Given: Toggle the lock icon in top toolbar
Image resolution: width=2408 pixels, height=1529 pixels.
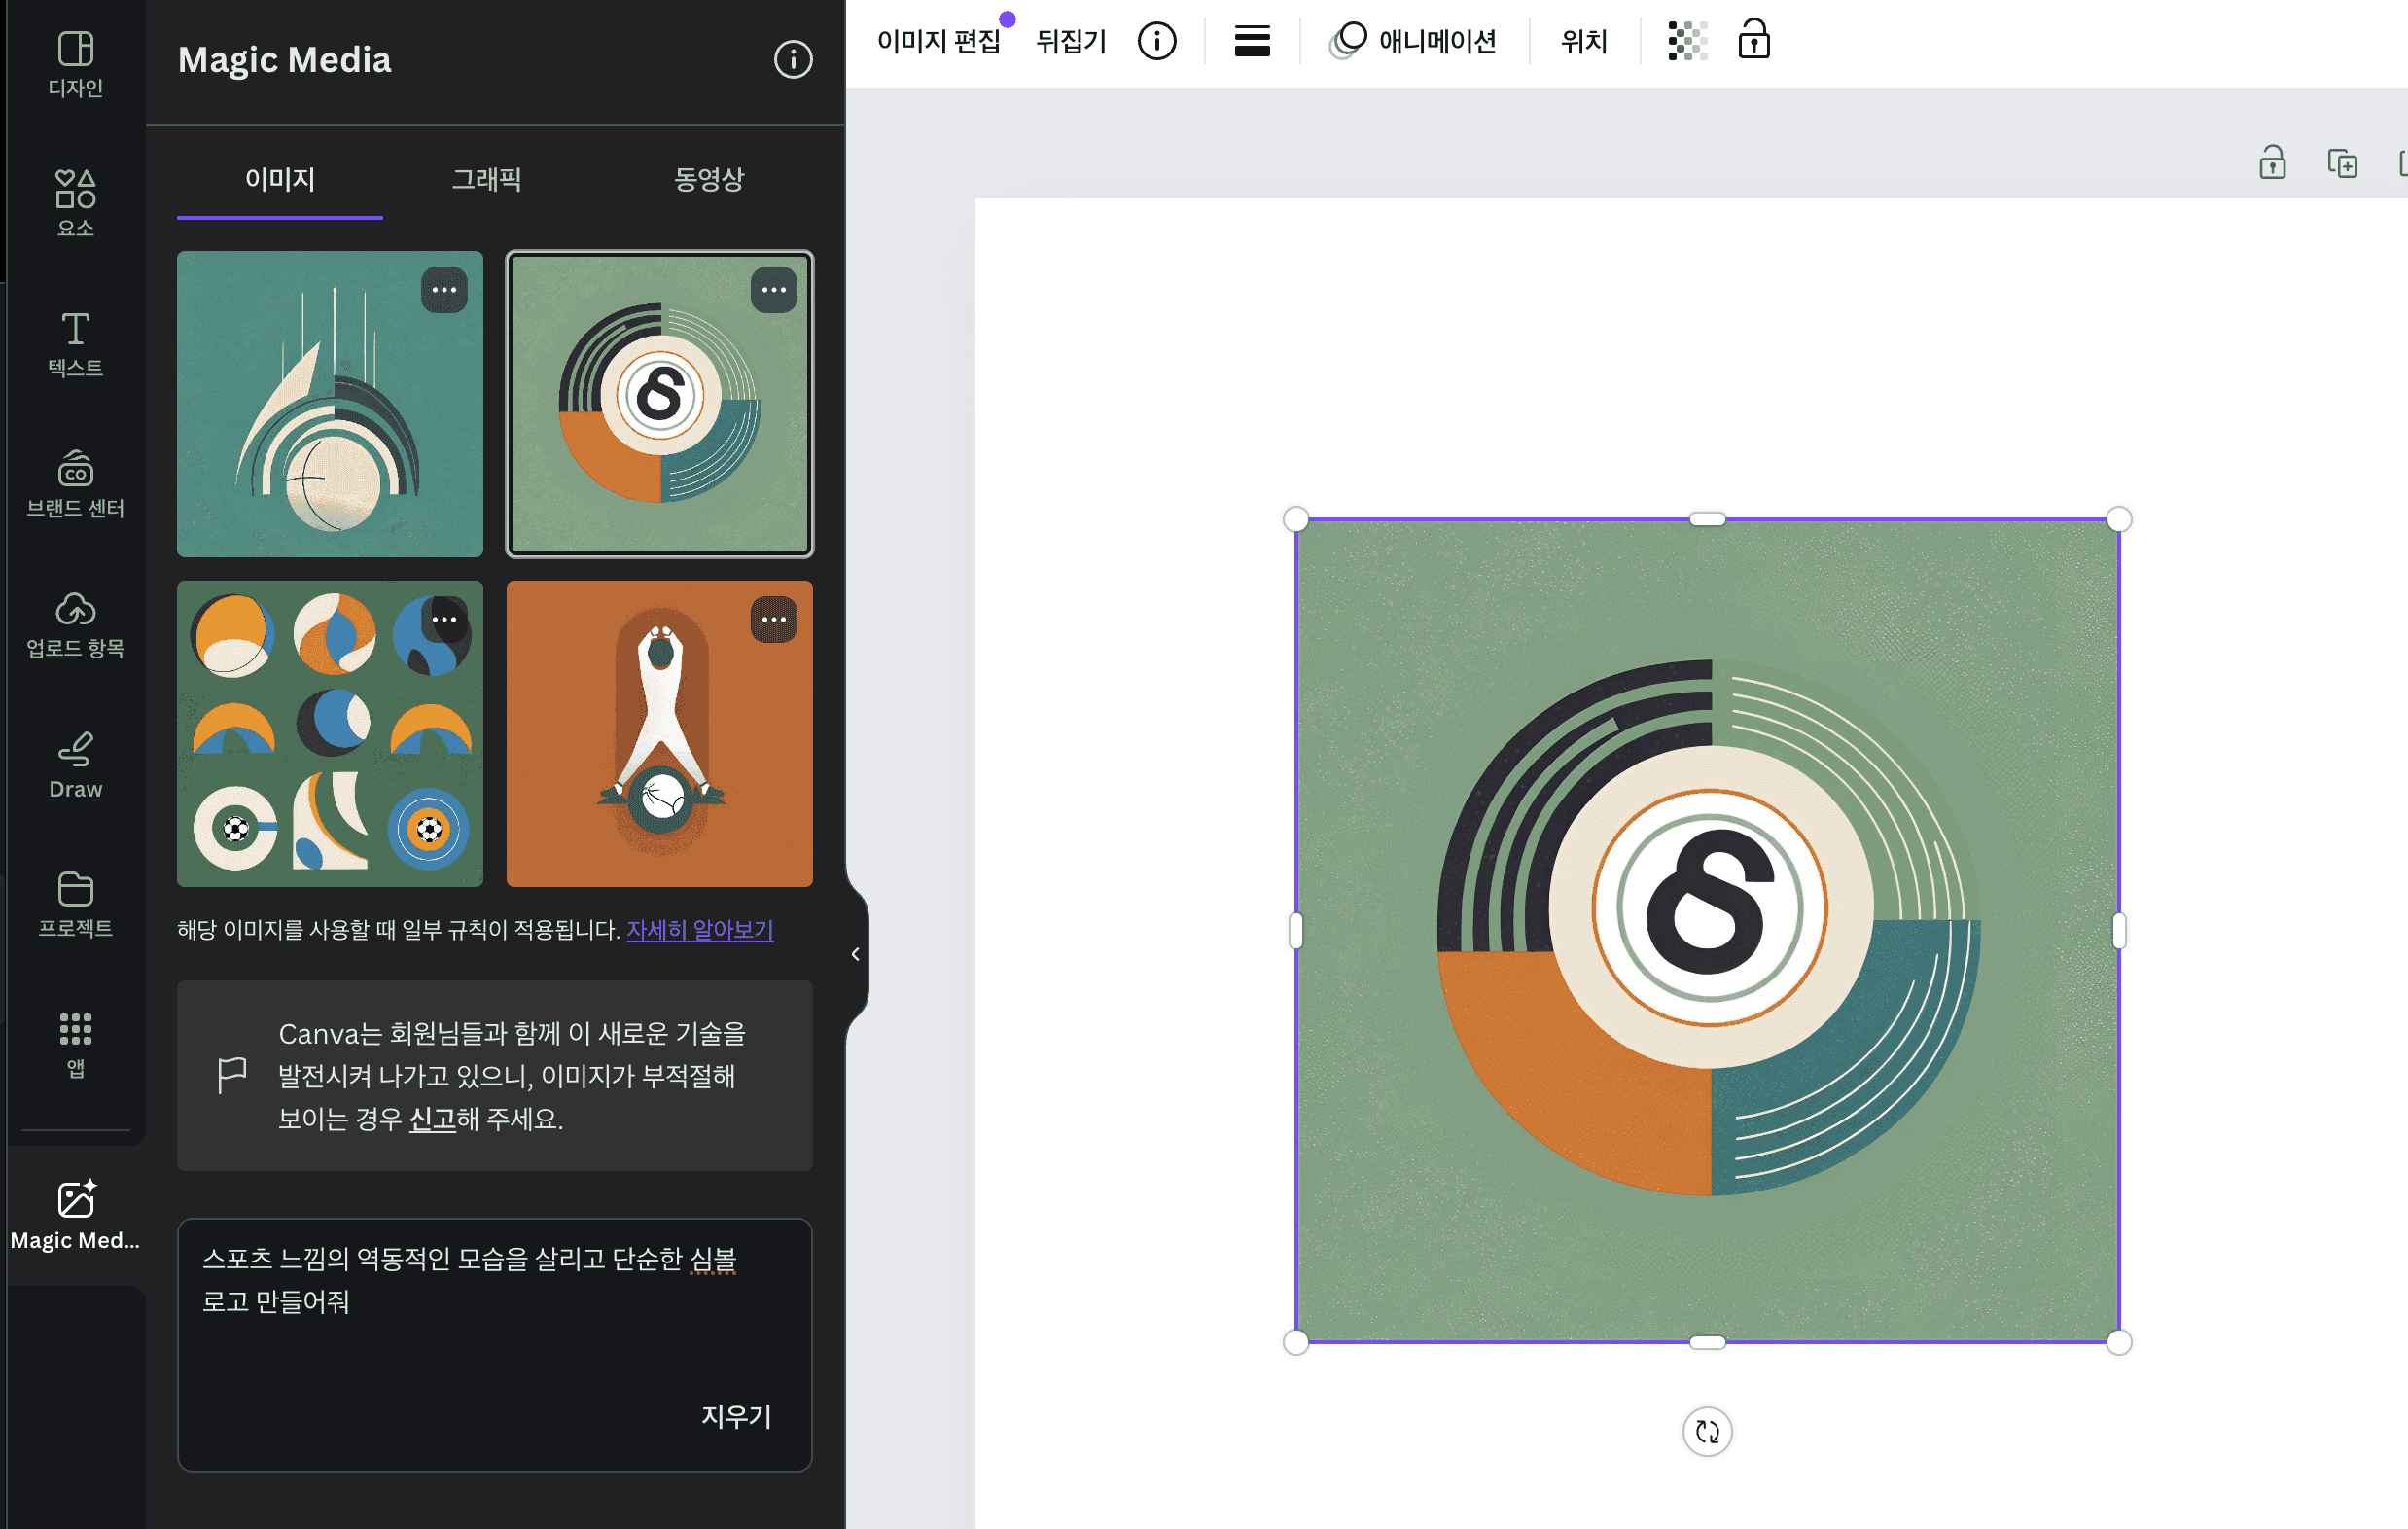Looking at the screenshot, I should pos(1754,41).
